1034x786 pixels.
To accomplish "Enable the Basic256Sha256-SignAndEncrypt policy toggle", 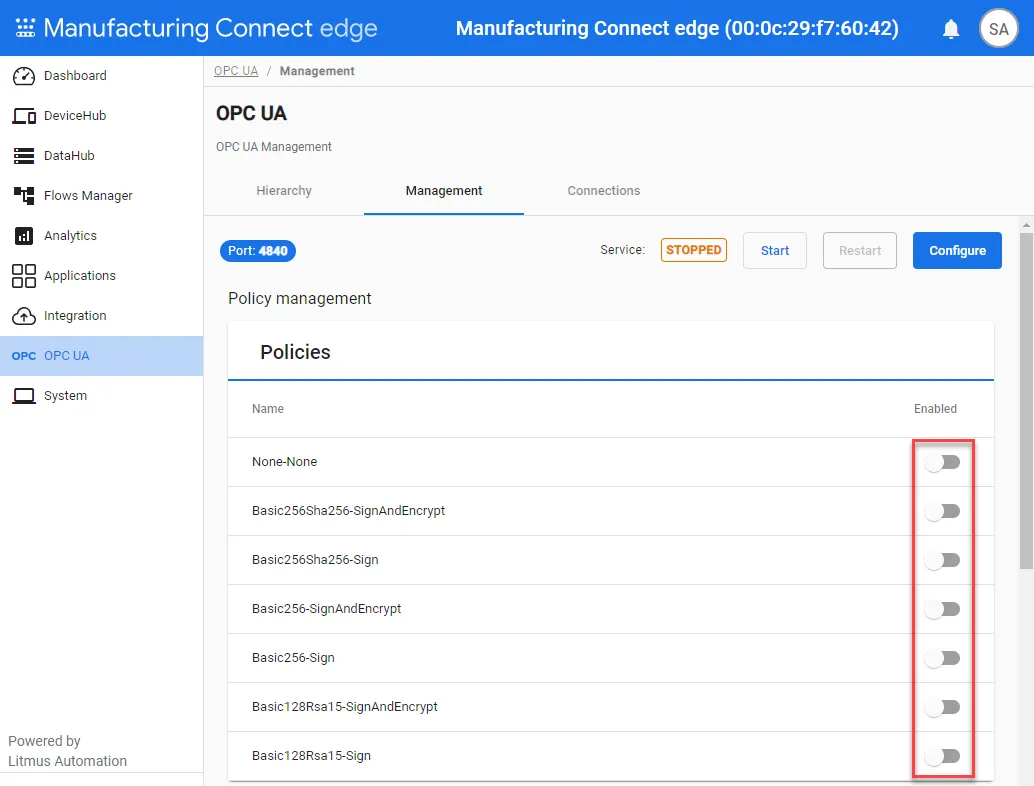I will tap(942, 511).
